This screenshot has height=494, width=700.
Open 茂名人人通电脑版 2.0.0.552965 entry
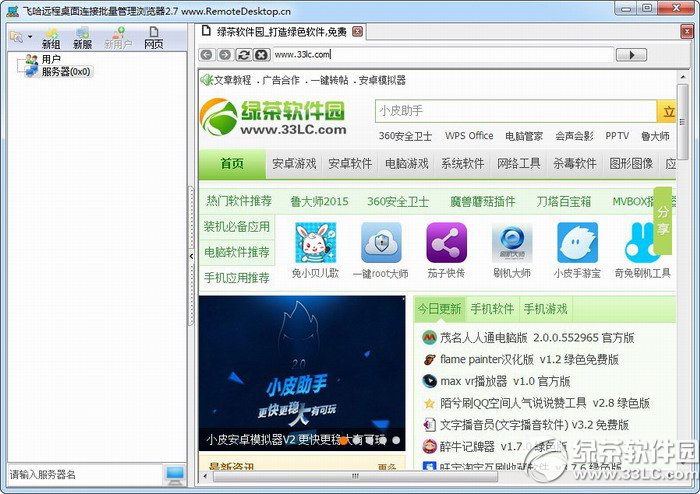tap(537, 338)
